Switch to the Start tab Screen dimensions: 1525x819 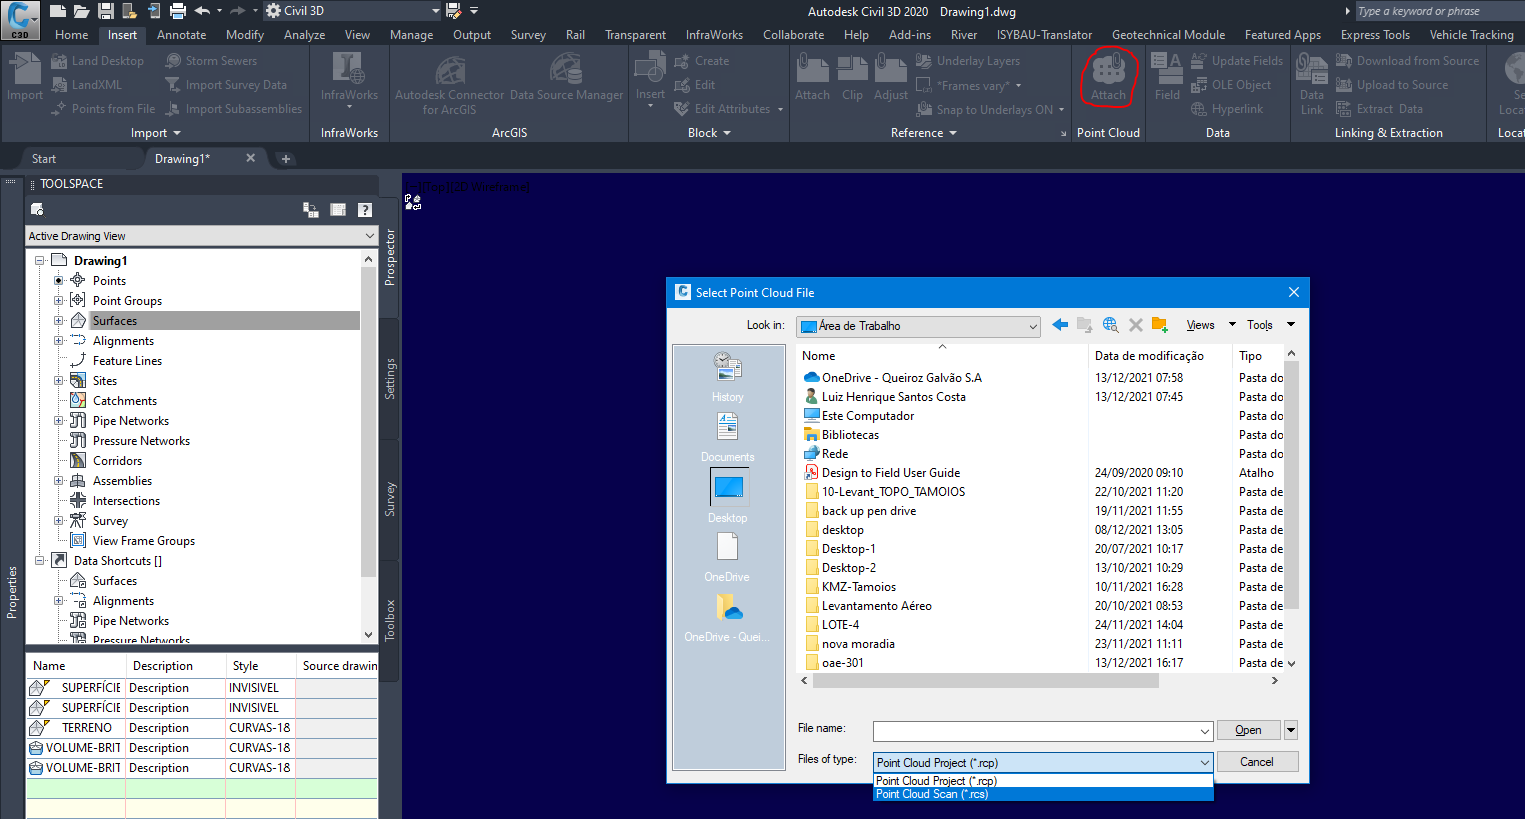pos(44,157)
